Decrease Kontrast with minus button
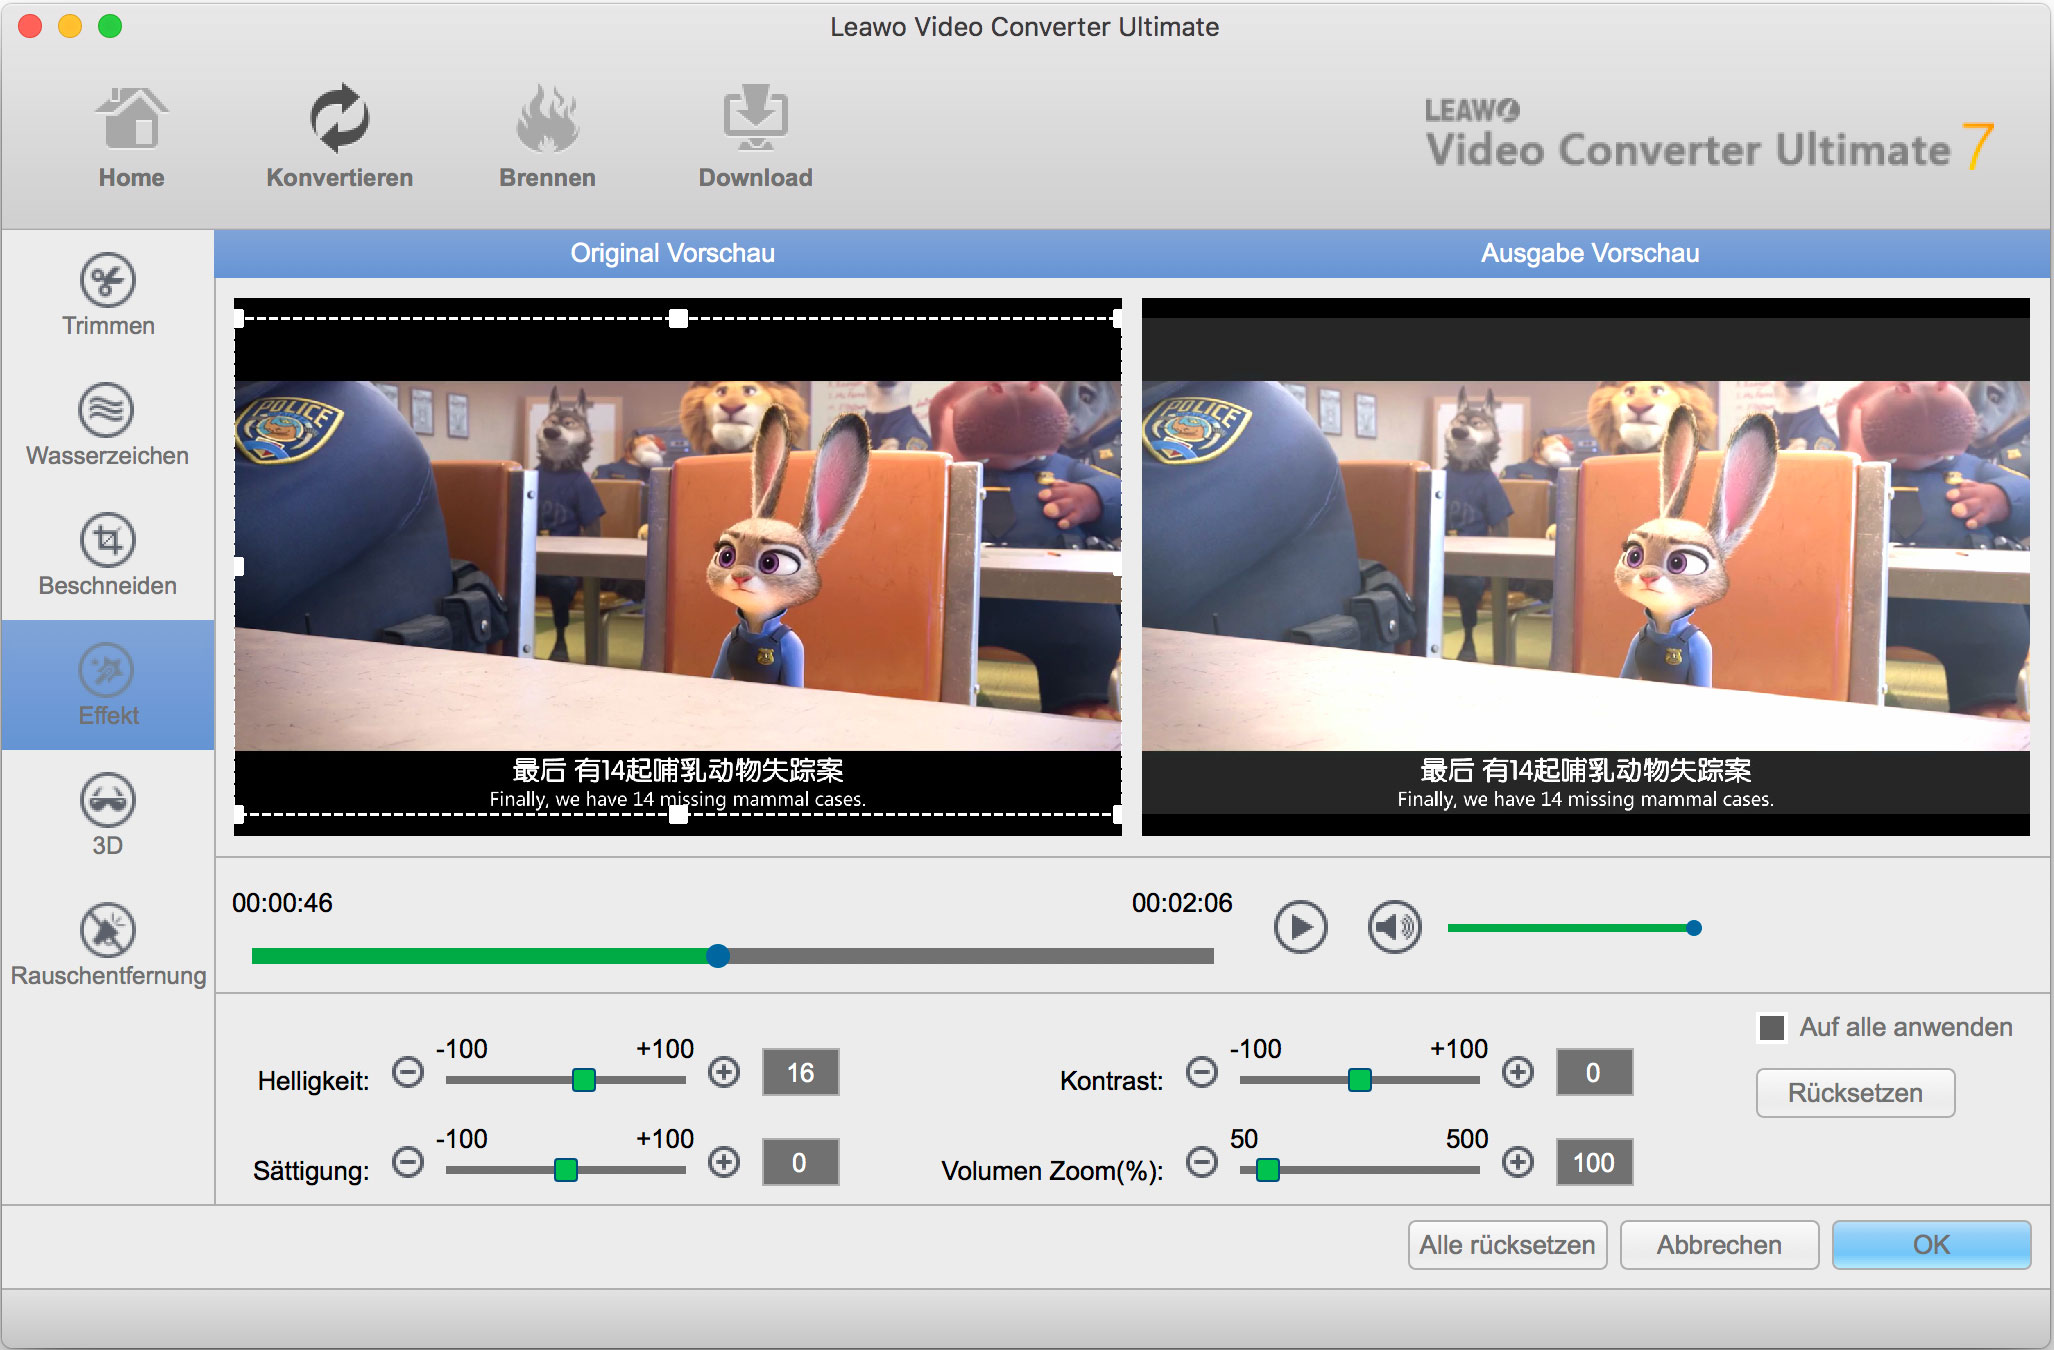The width and height of the screenshot is (2054, 1350). point(1202,1072)
